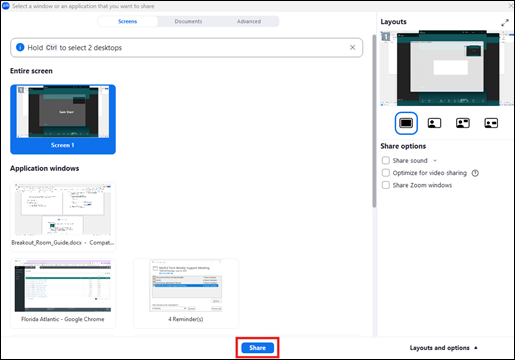Switch to the Advanced tab

249,21
